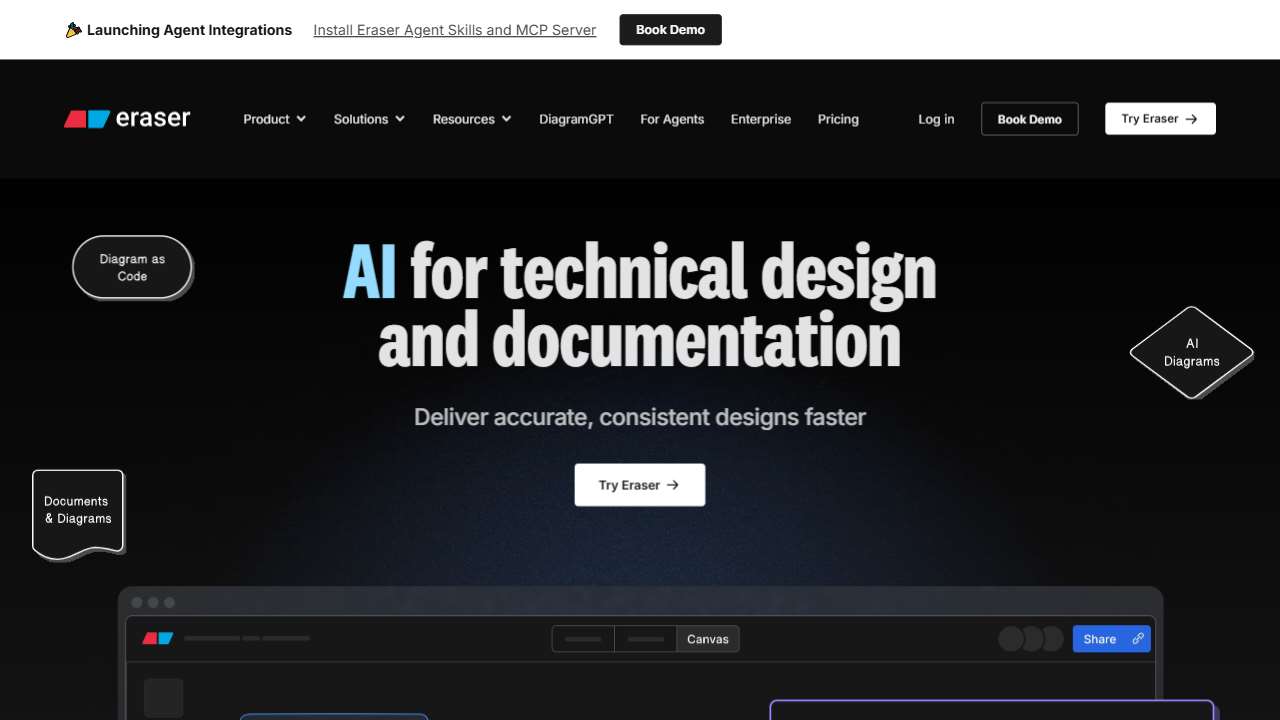Open the Solutions dropdown menu
Image resolution: width=1280 pixels, height=720 pixels.
(x=369, y=119)
